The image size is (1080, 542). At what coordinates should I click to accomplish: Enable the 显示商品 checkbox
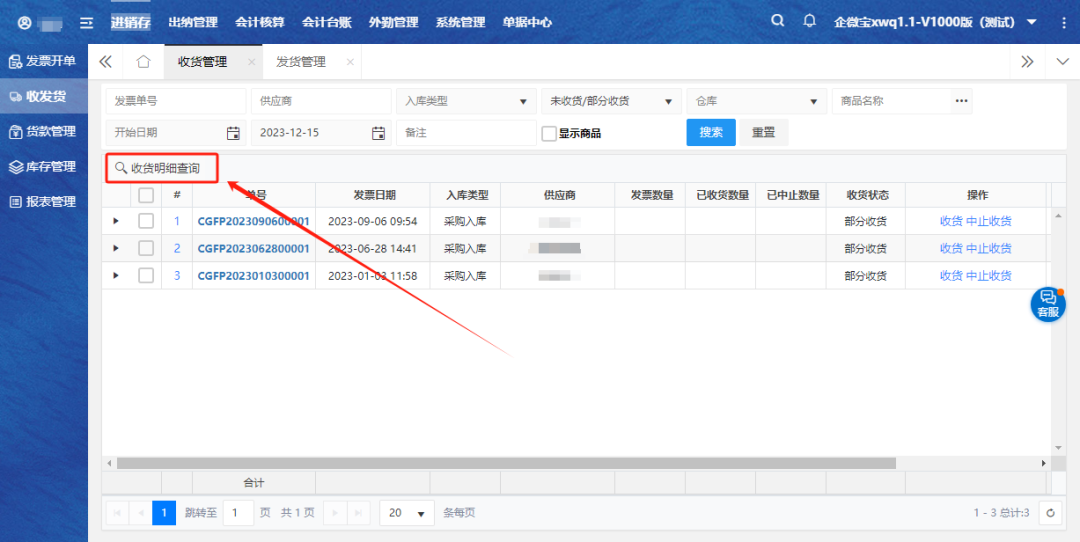coord(549,134)
